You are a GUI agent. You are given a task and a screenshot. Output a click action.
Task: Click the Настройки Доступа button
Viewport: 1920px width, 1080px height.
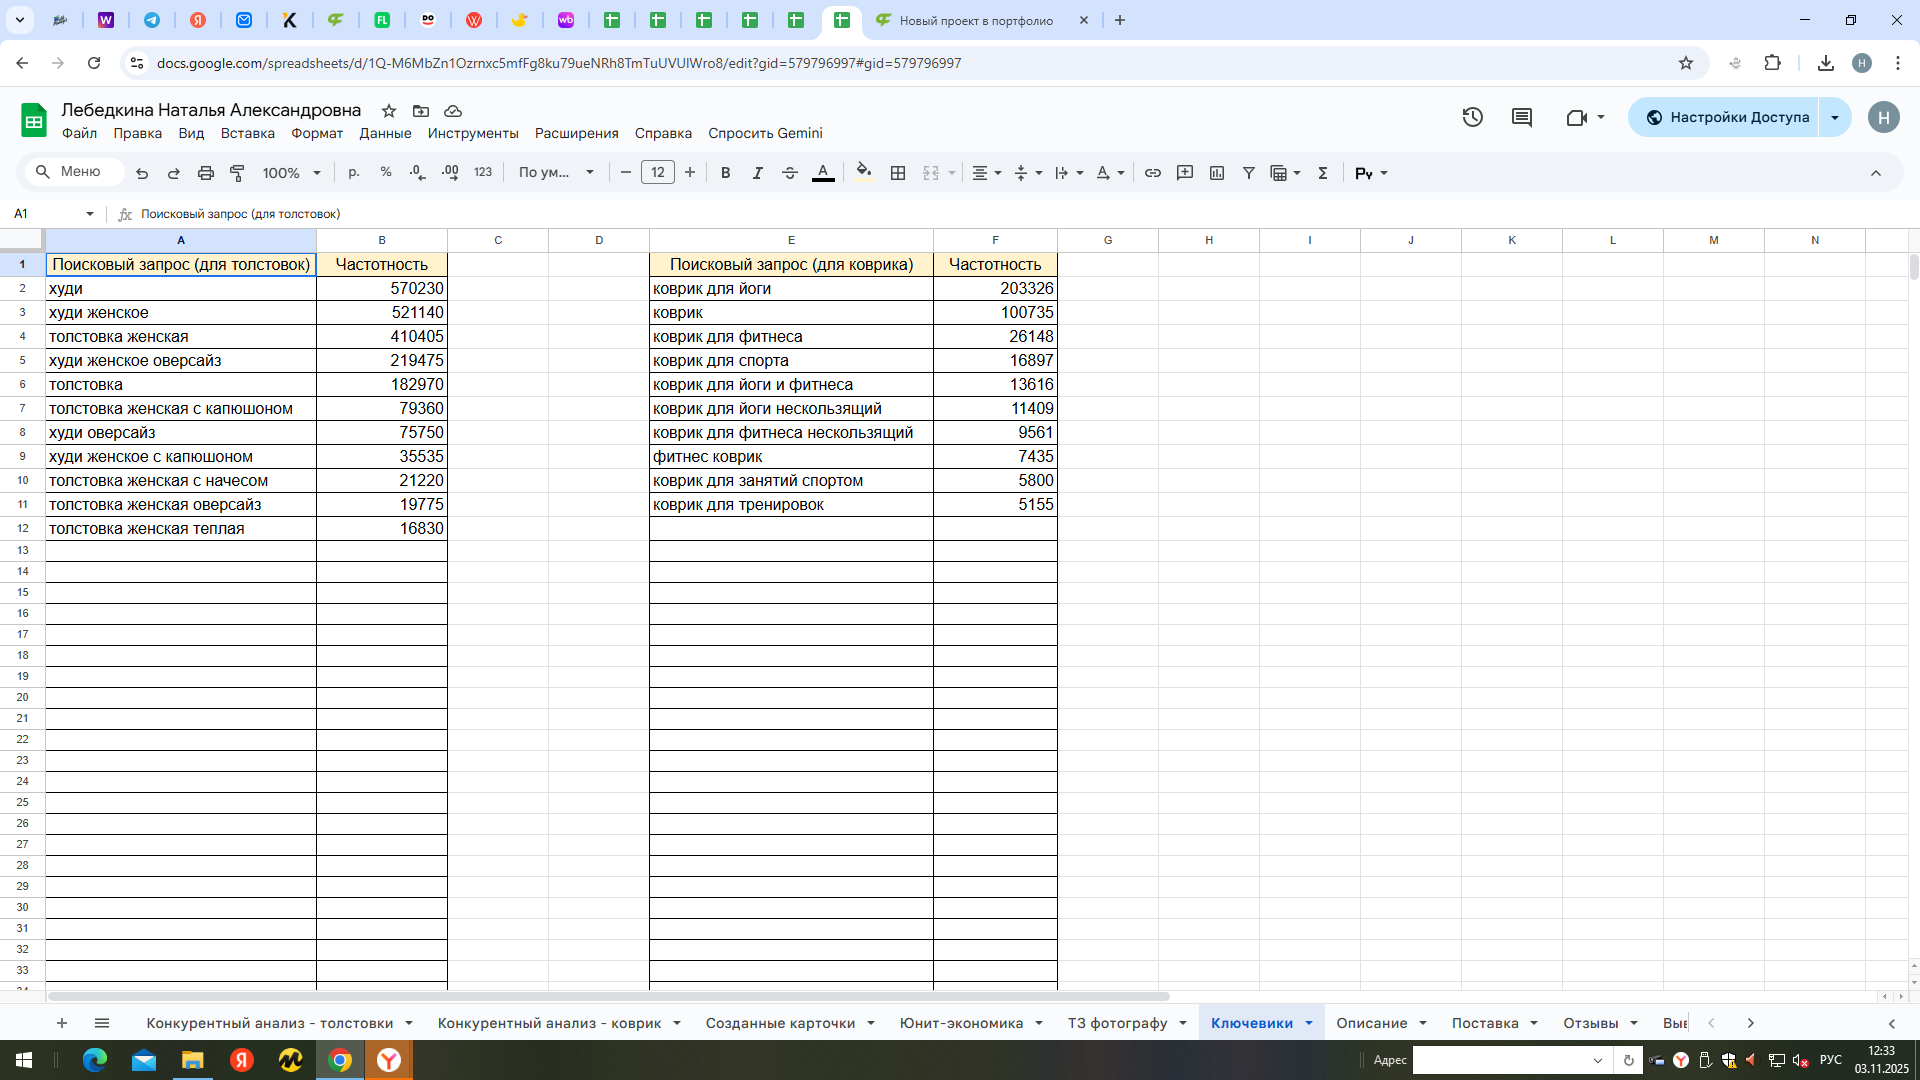tap(1726, 117)
